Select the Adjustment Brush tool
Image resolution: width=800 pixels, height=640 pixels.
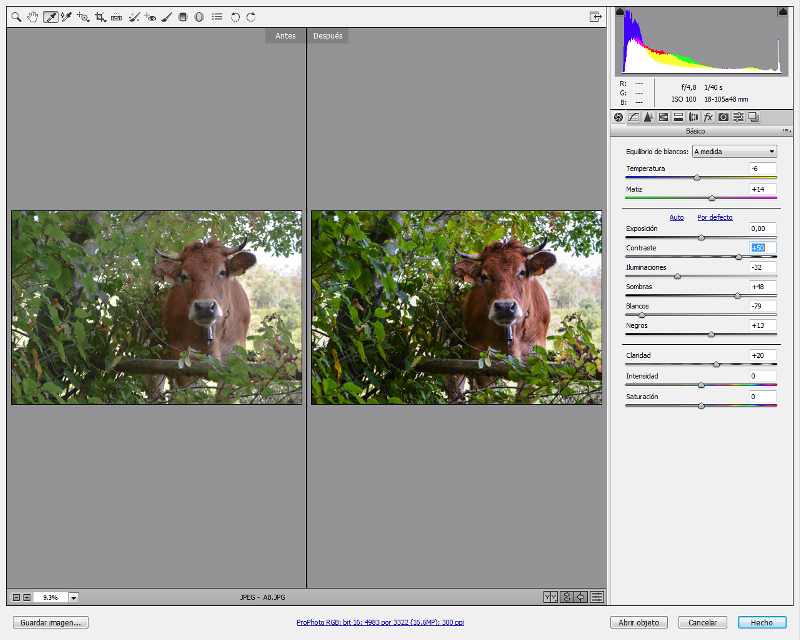[166, 17]
